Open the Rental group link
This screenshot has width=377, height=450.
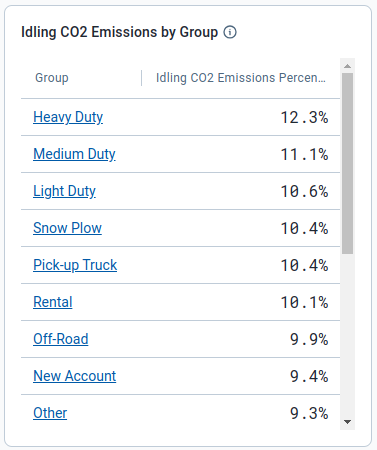[x=53, y=302]
